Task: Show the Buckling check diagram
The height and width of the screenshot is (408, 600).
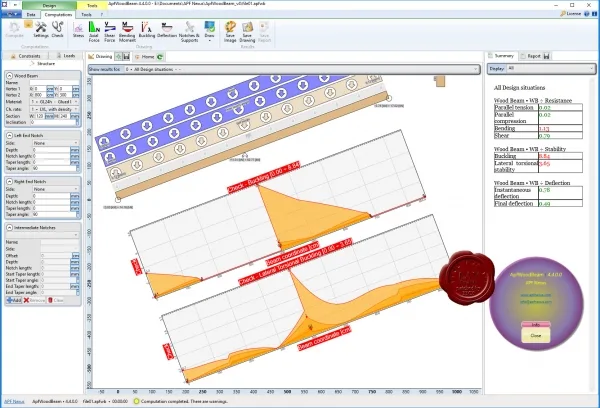Action: point(147,30)
